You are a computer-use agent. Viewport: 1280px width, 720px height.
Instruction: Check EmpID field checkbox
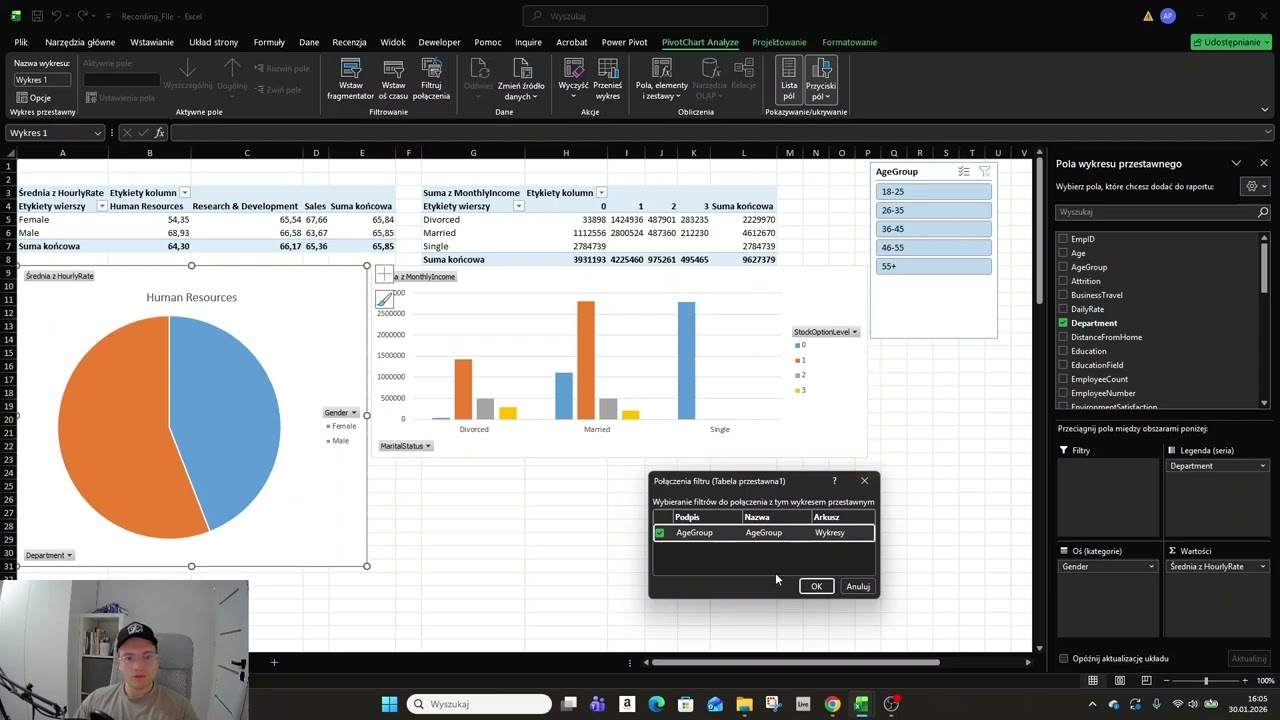[1063, 239]
